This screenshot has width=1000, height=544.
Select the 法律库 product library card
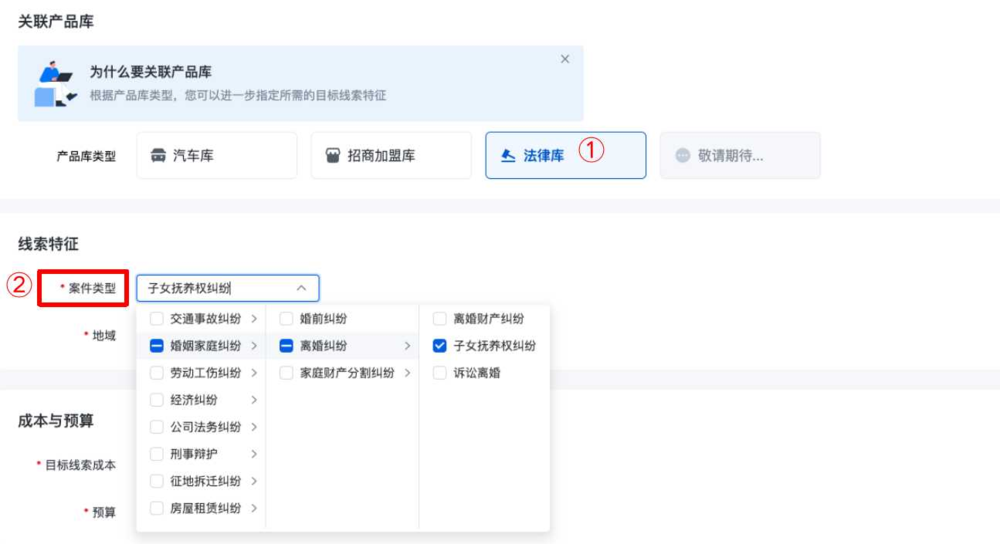tap(566, 156)
